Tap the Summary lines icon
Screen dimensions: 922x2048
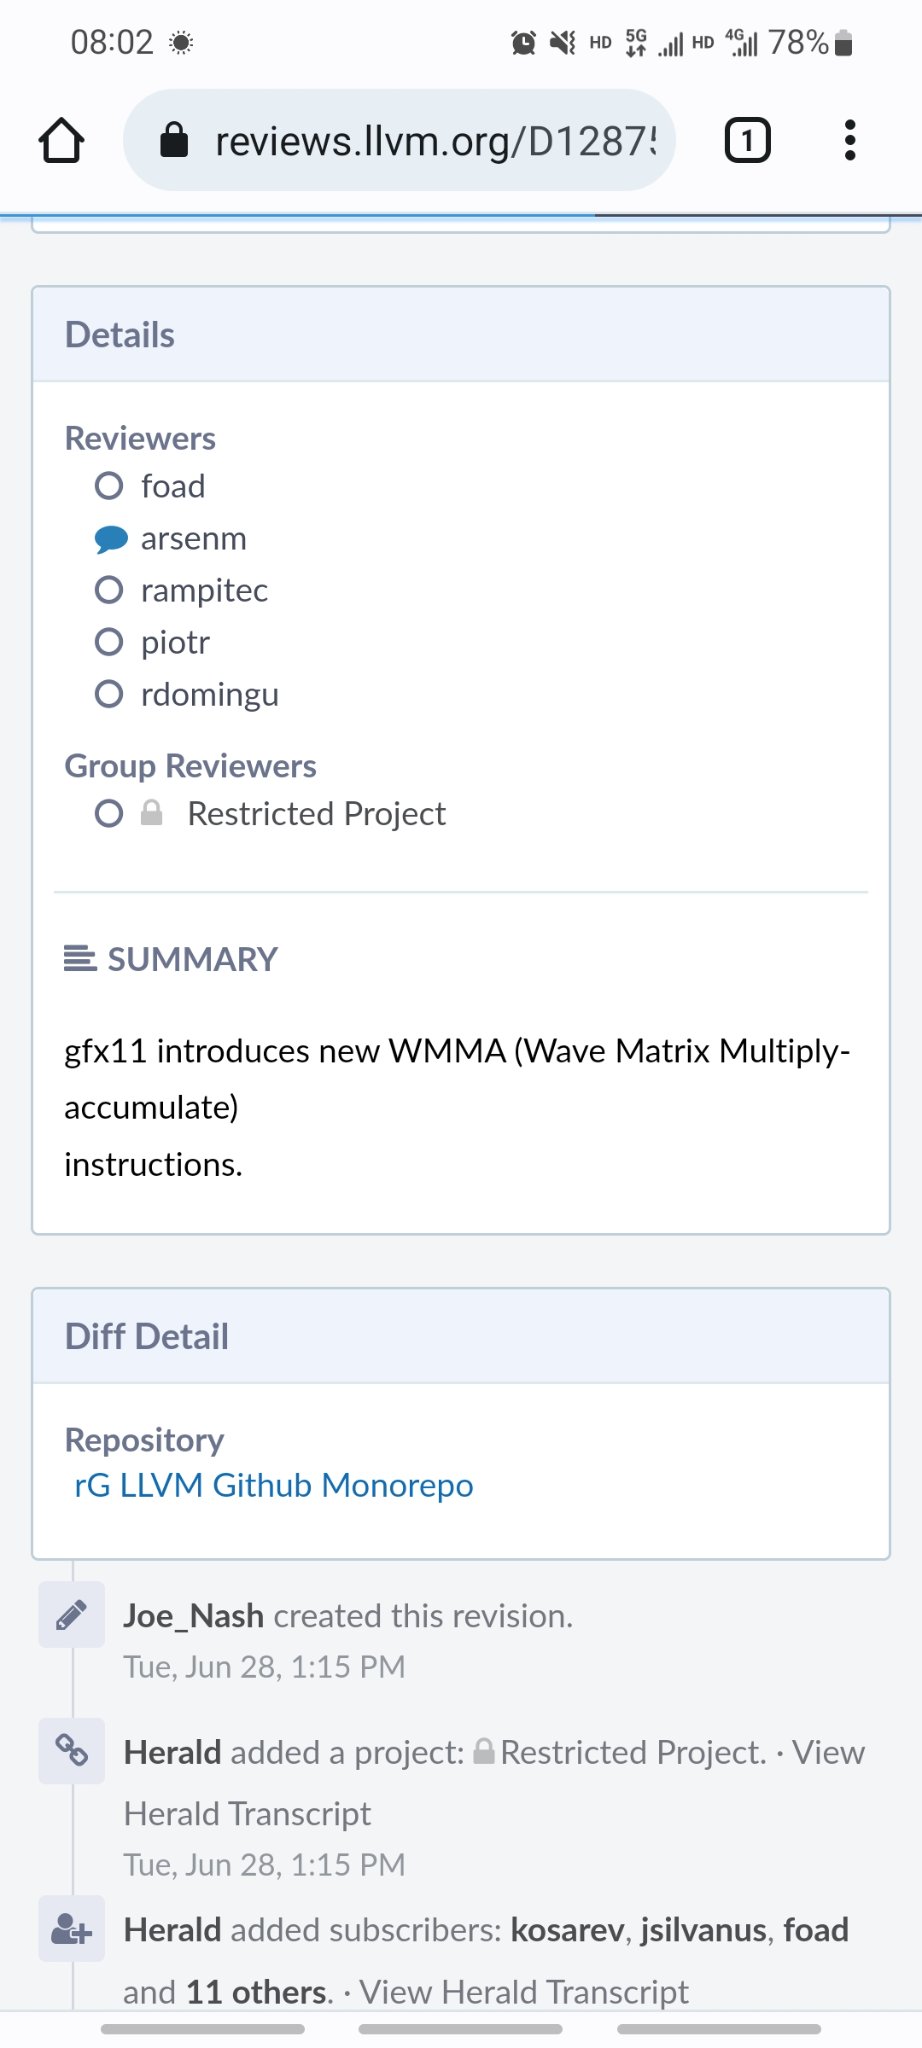[x=80, y=959]
